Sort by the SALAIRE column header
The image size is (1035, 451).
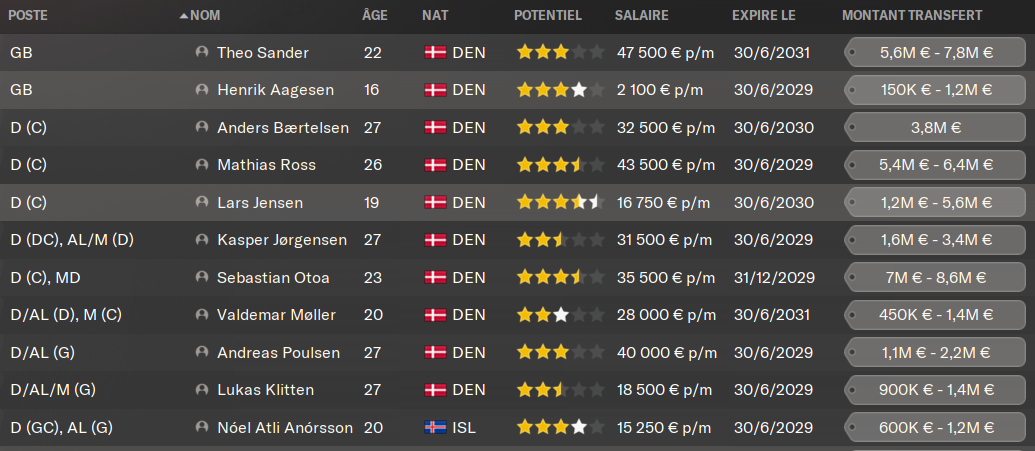tap(642, 16)
